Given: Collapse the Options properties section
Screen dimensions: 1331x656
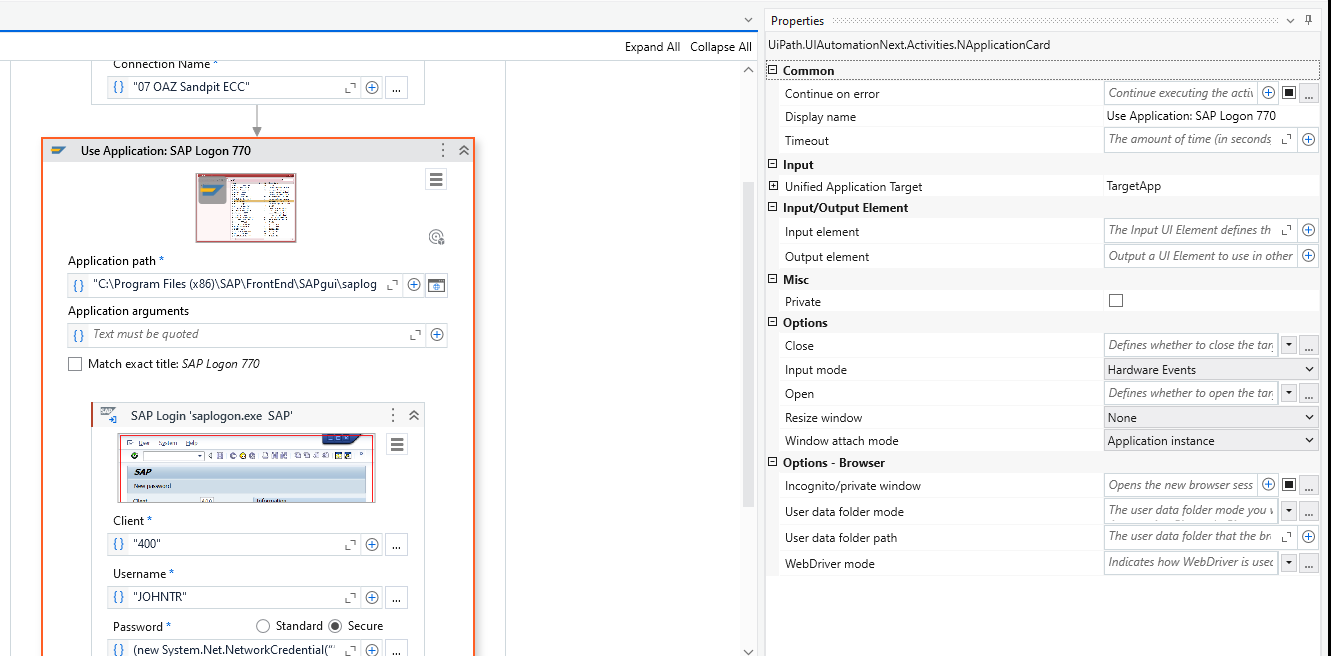Looking at the screenshot, I should pos(773,323).
